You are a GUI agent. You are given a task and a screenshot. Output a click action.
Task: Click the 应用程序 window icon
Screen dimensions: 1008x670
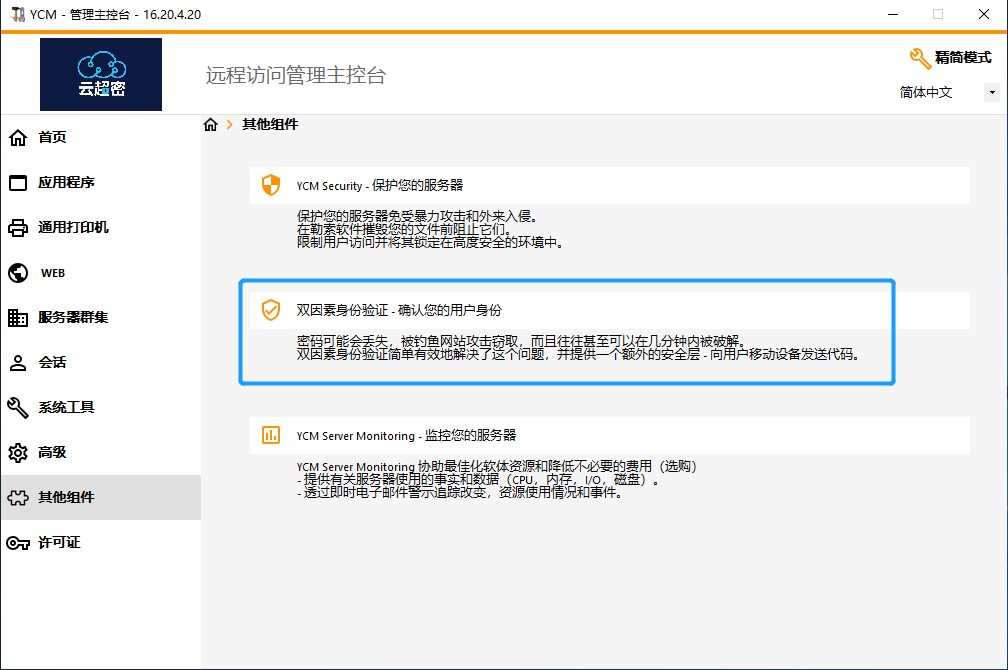[x=18, y=183]
